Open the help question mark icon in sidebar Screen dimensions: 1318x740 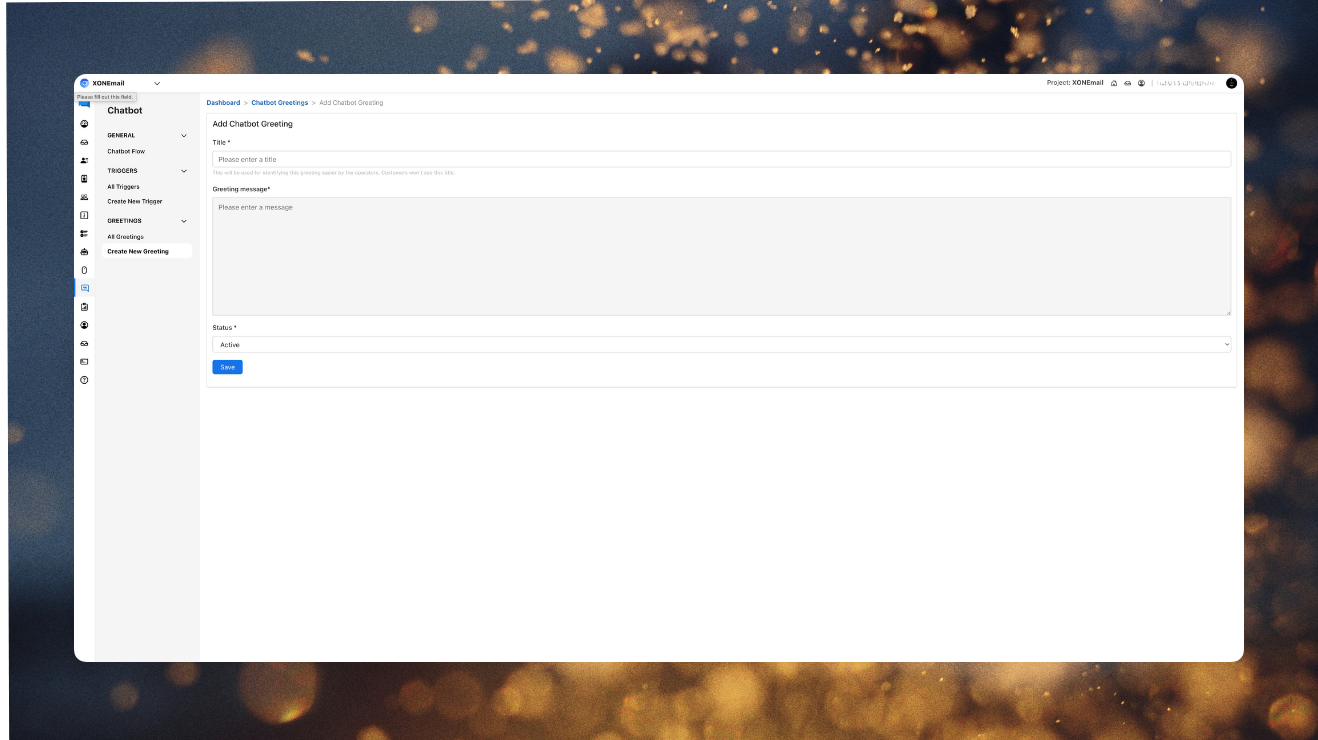pos(84,380)
